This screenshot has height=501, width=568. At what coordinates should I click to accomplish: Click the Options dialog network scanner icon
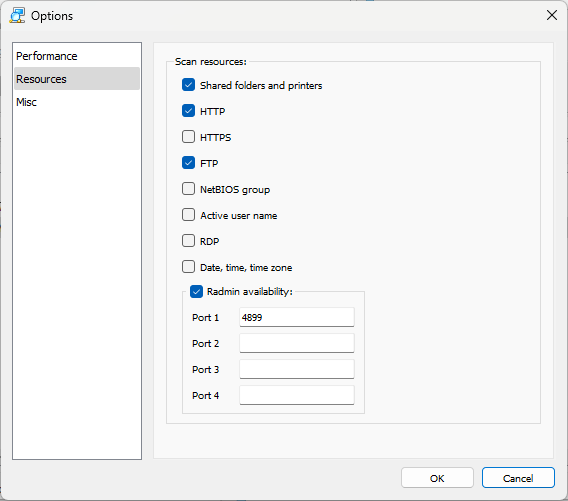click(x=17, y=16)
